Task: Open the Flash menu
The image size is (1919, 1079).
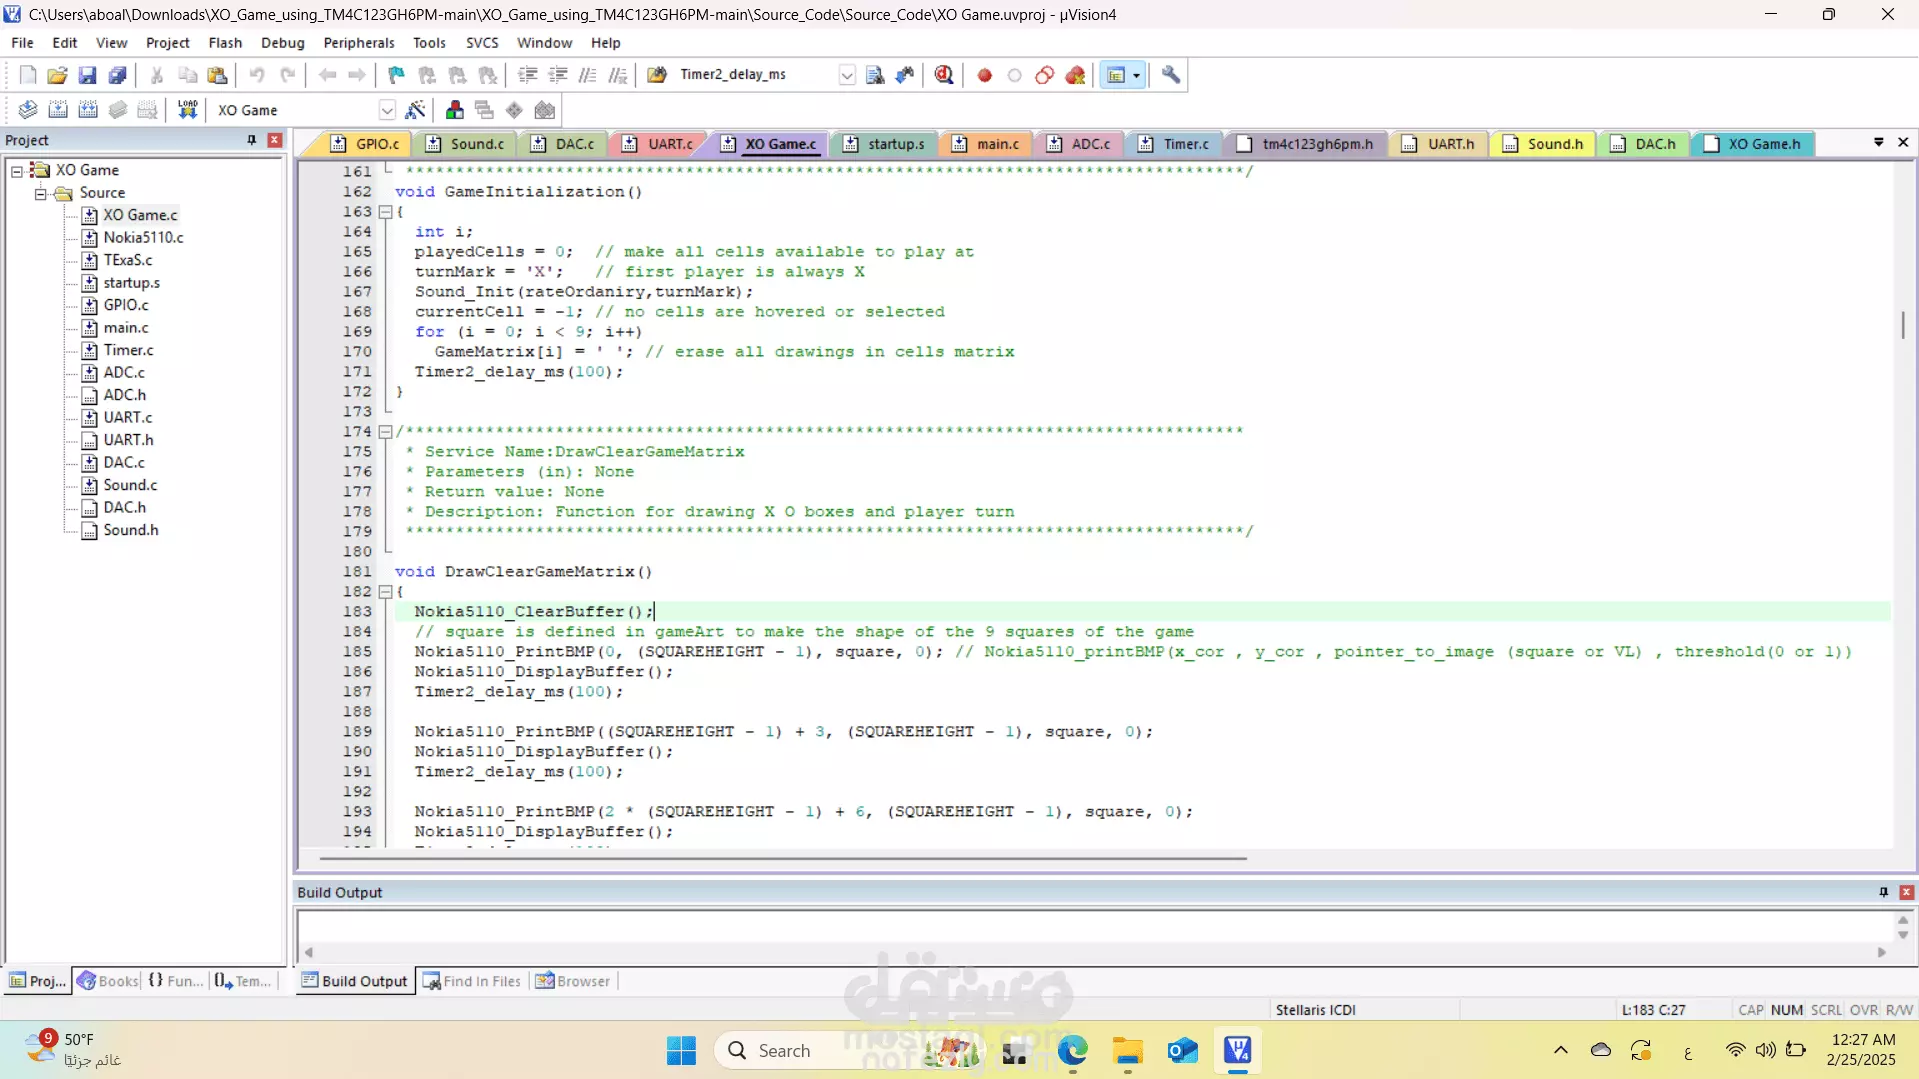Action: click(225, 43)
